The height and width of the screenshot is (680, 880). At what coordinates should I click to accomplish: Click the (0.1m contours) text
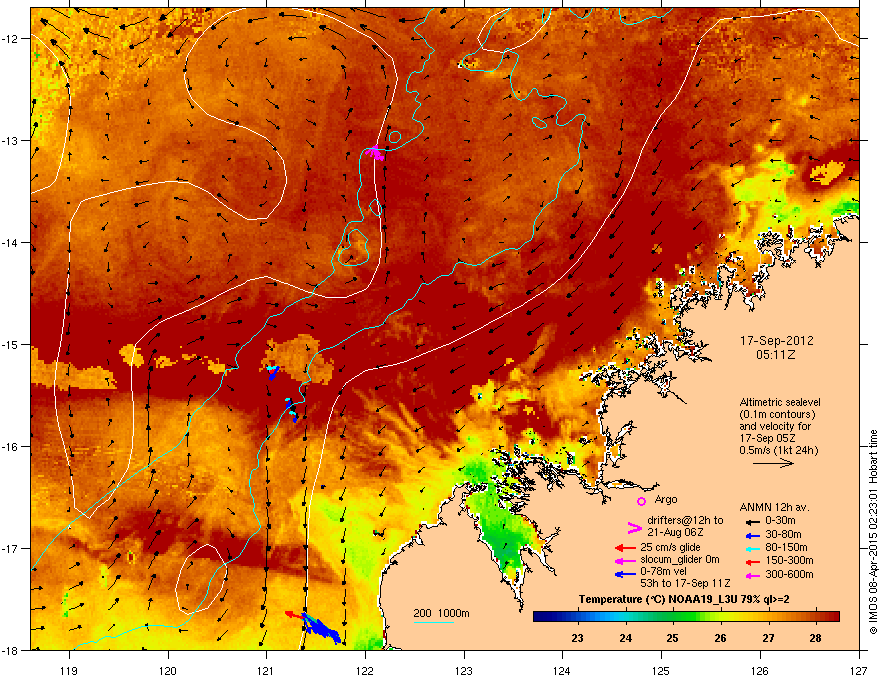tap(777, 414)
